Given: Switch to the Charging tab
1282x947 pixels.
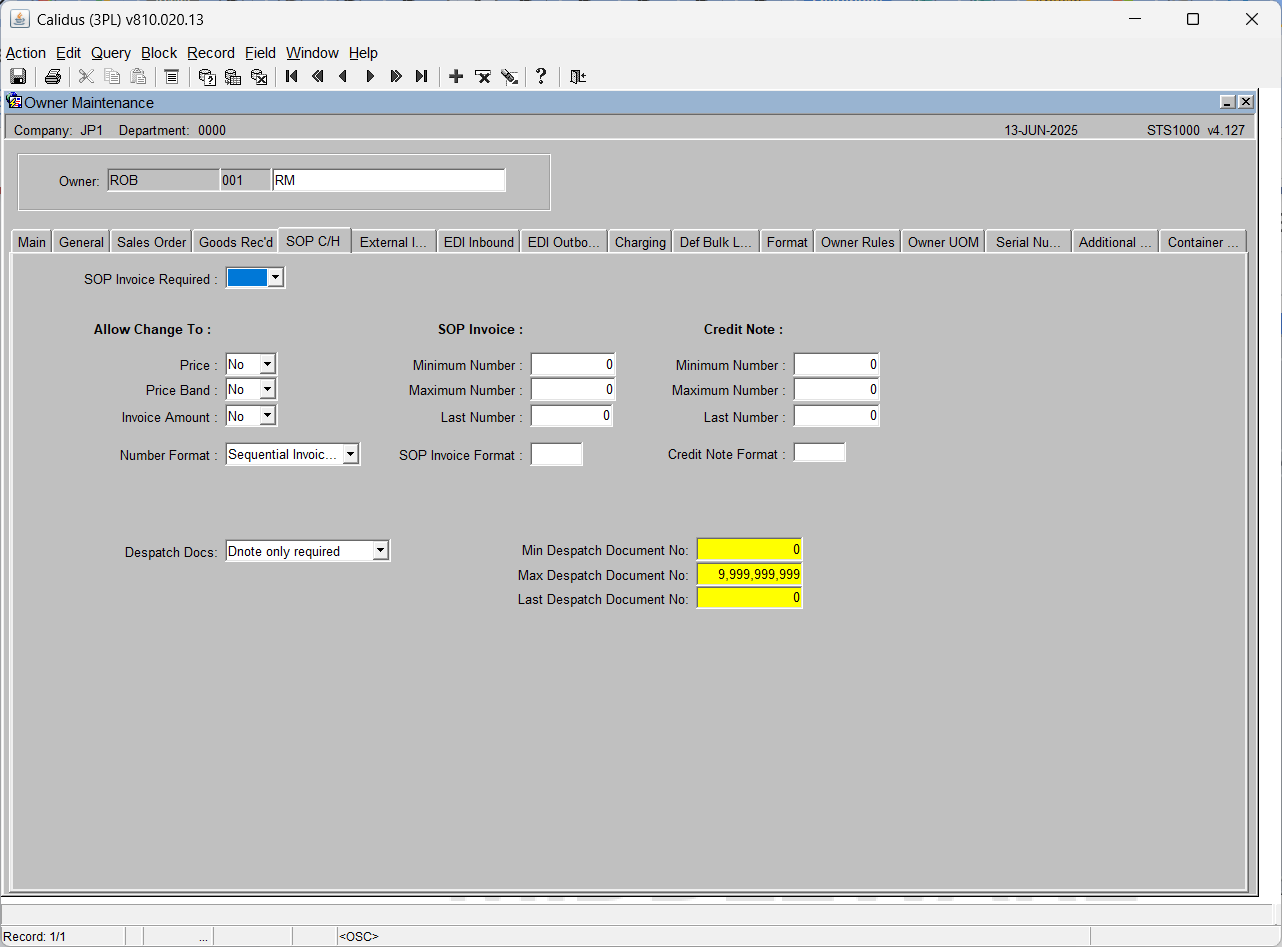Looking at the screenshot, I should (640, 242).
